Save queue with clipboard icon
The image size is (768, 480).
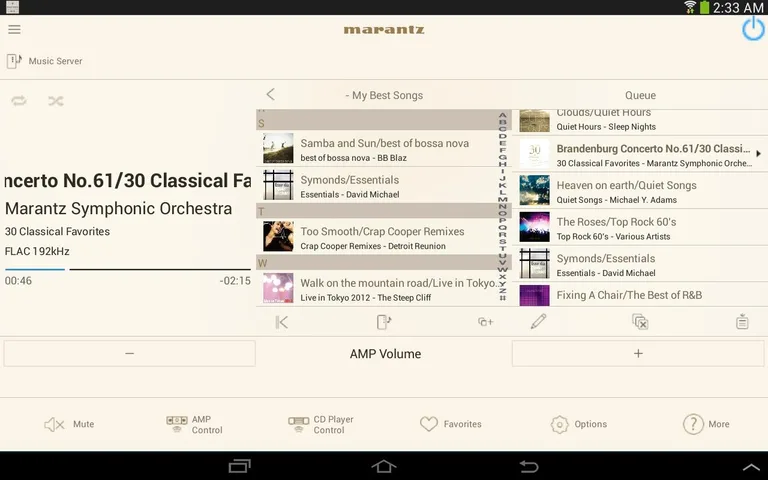(742, 322)
